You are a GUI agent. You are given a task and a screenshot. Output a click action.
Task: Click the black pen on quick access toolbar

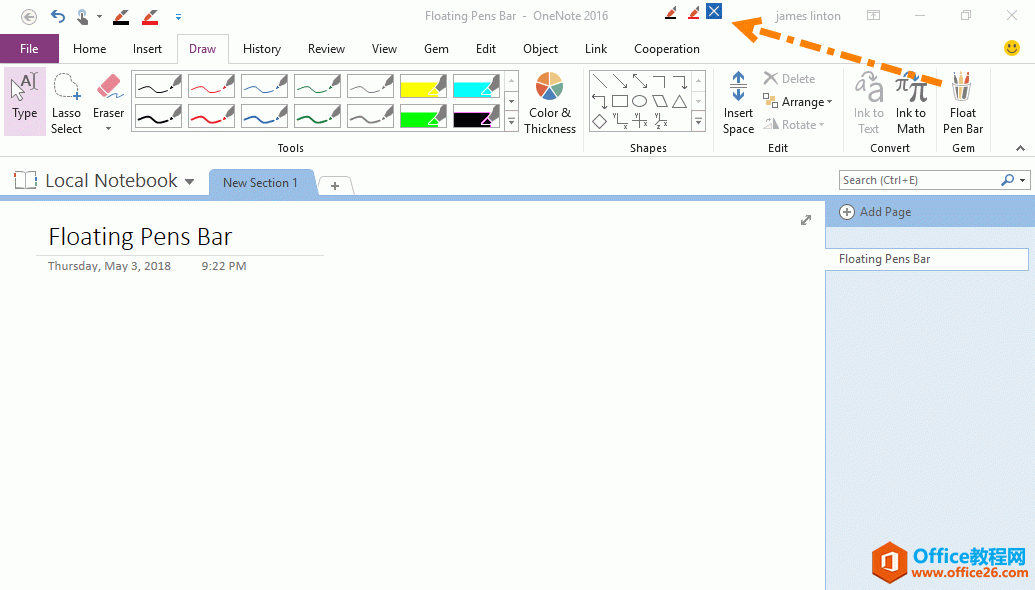pyautogui.click(x=121, y=15)
